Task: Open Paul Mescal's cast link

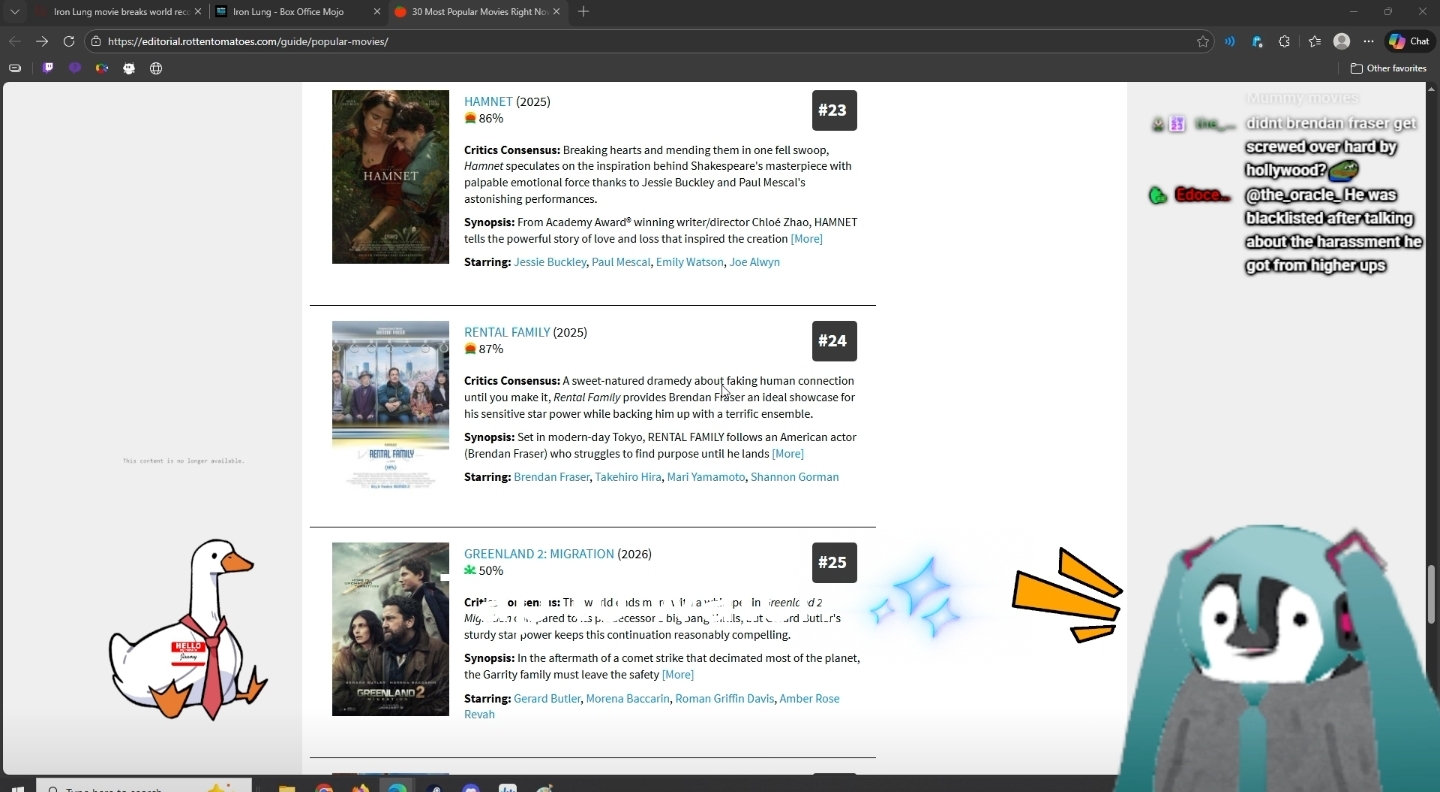Action: click(x=621, y=262)
